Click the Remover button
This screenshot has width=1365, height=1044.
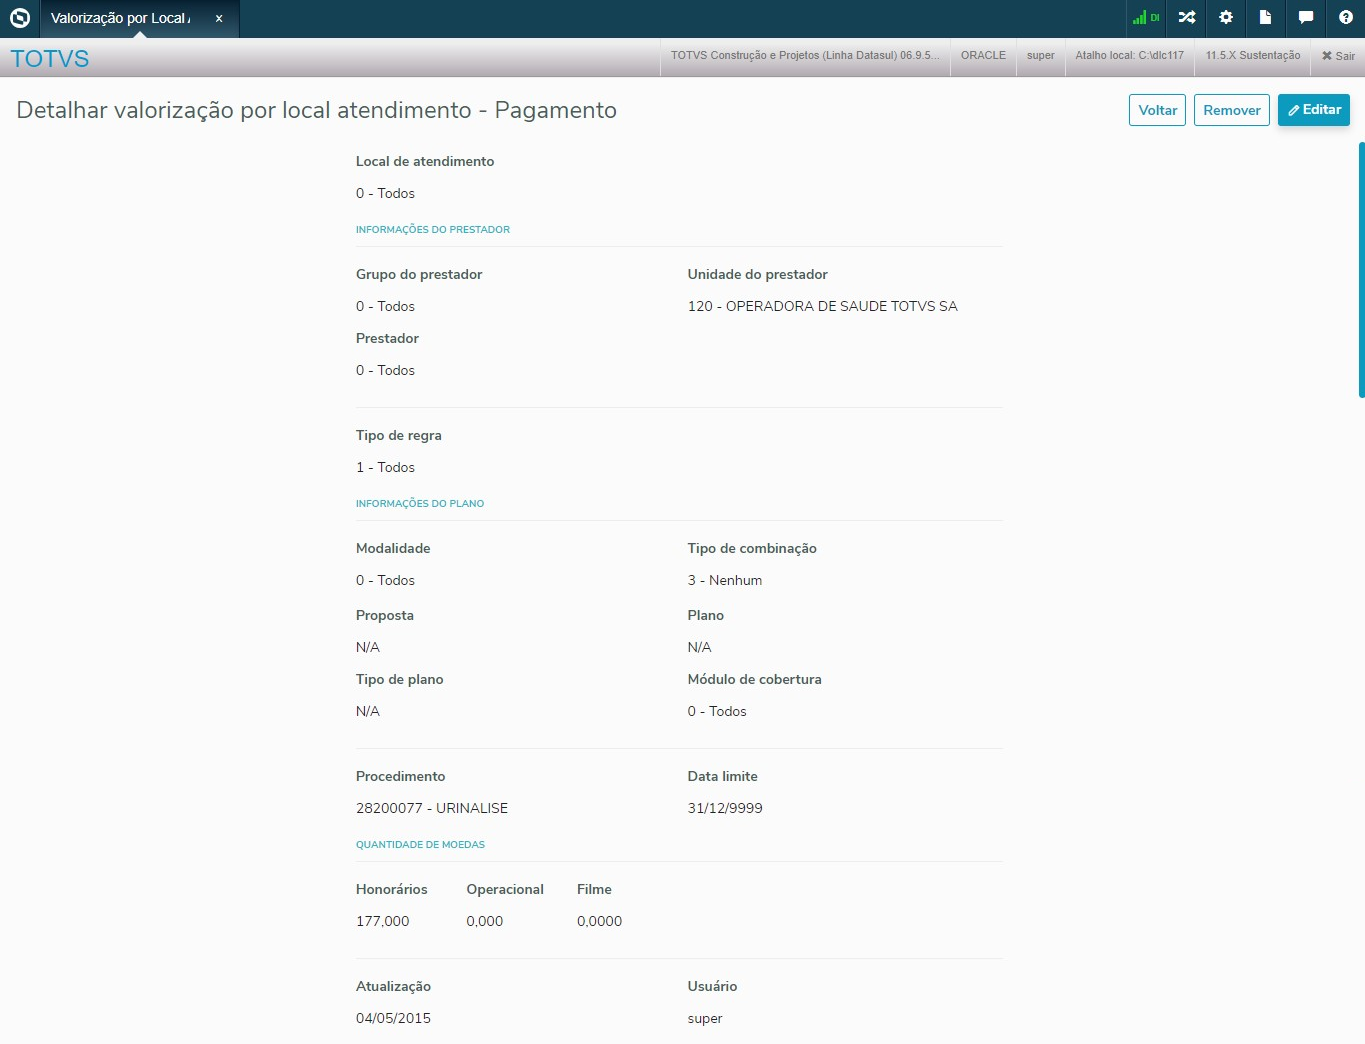click(1232, 110)
